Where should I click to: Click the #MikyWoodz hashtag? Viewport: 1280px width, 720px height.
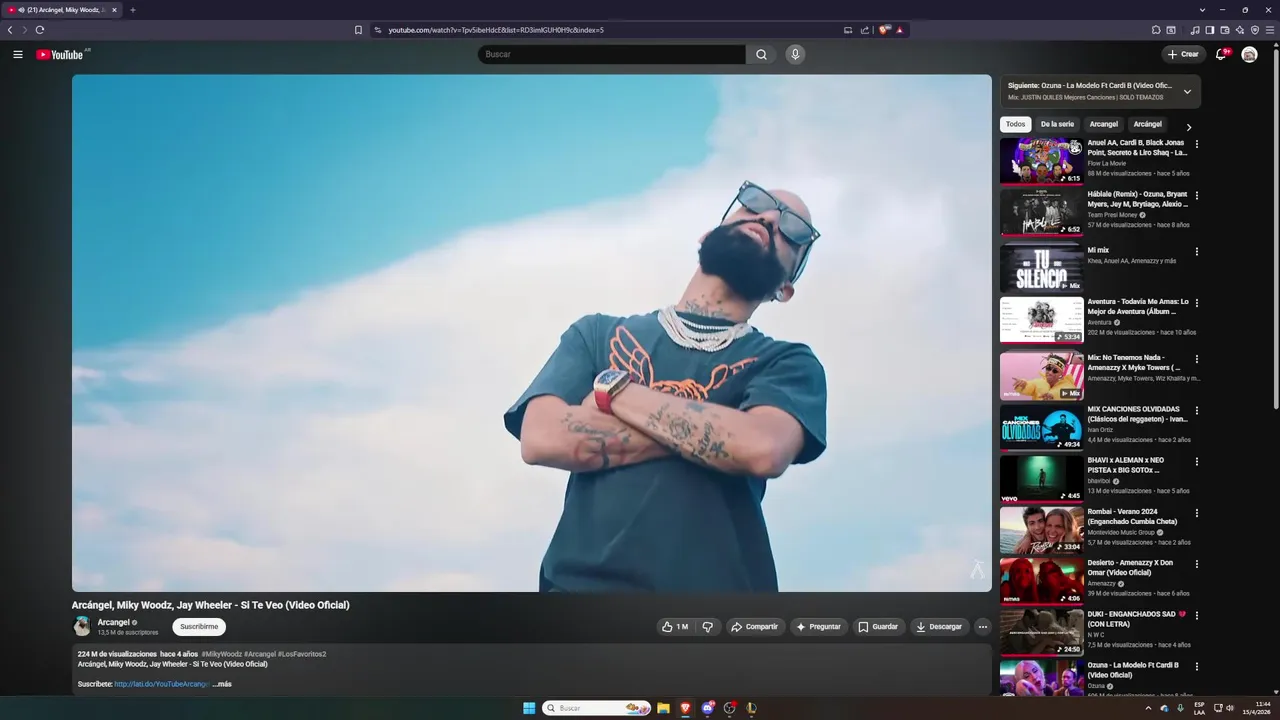(x=222, y=654)
